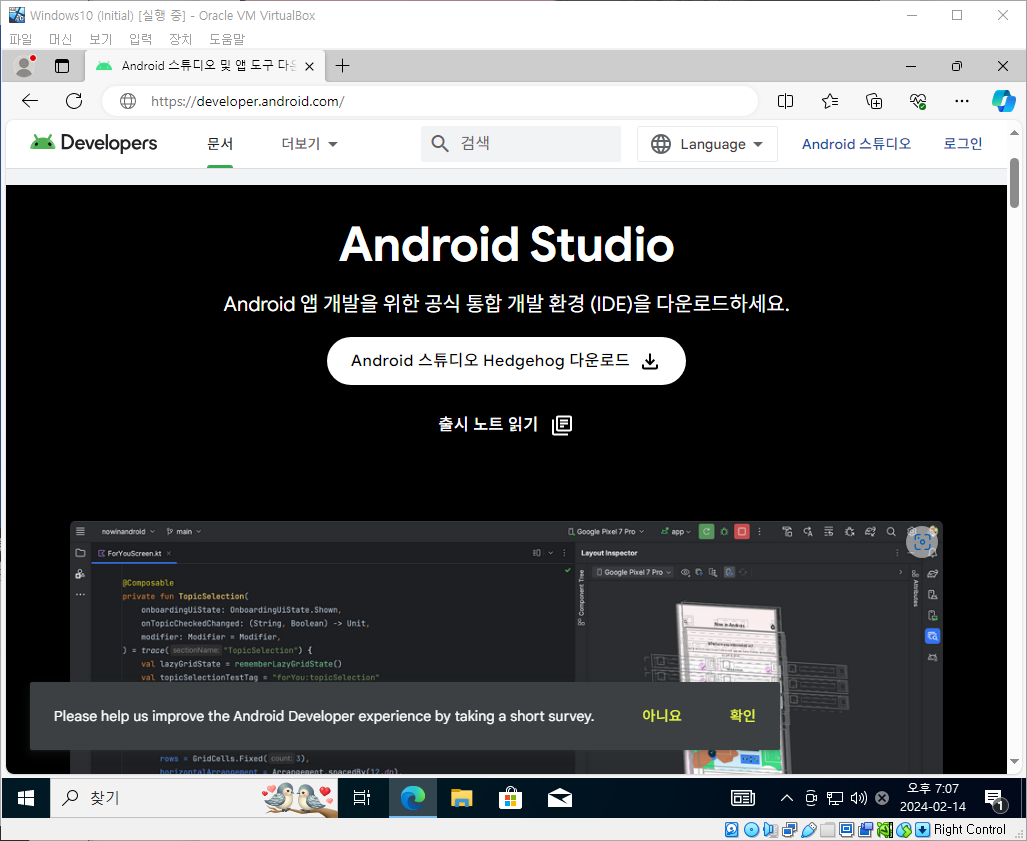The height and width of the screenshot is (841, 1027).
Task: Click VirtualBox audio status icon
Action: click(771, 830)
